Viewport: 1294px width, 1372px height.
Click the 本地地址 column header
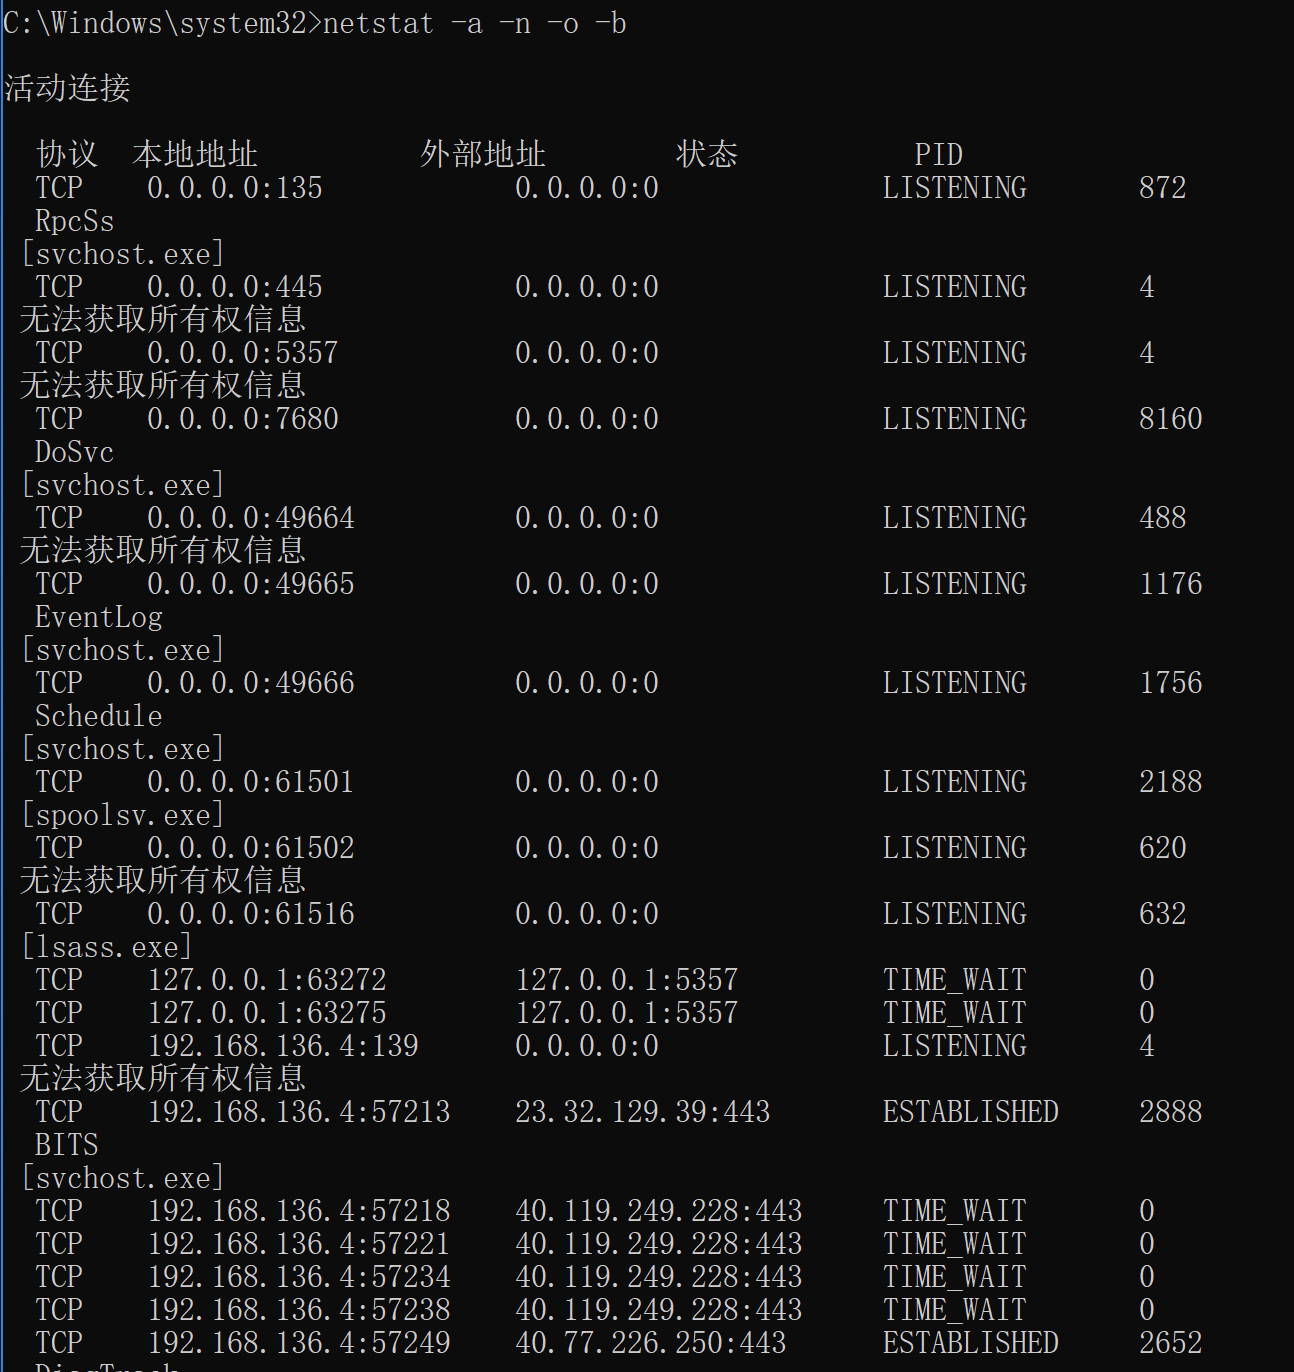pos(195,154)
